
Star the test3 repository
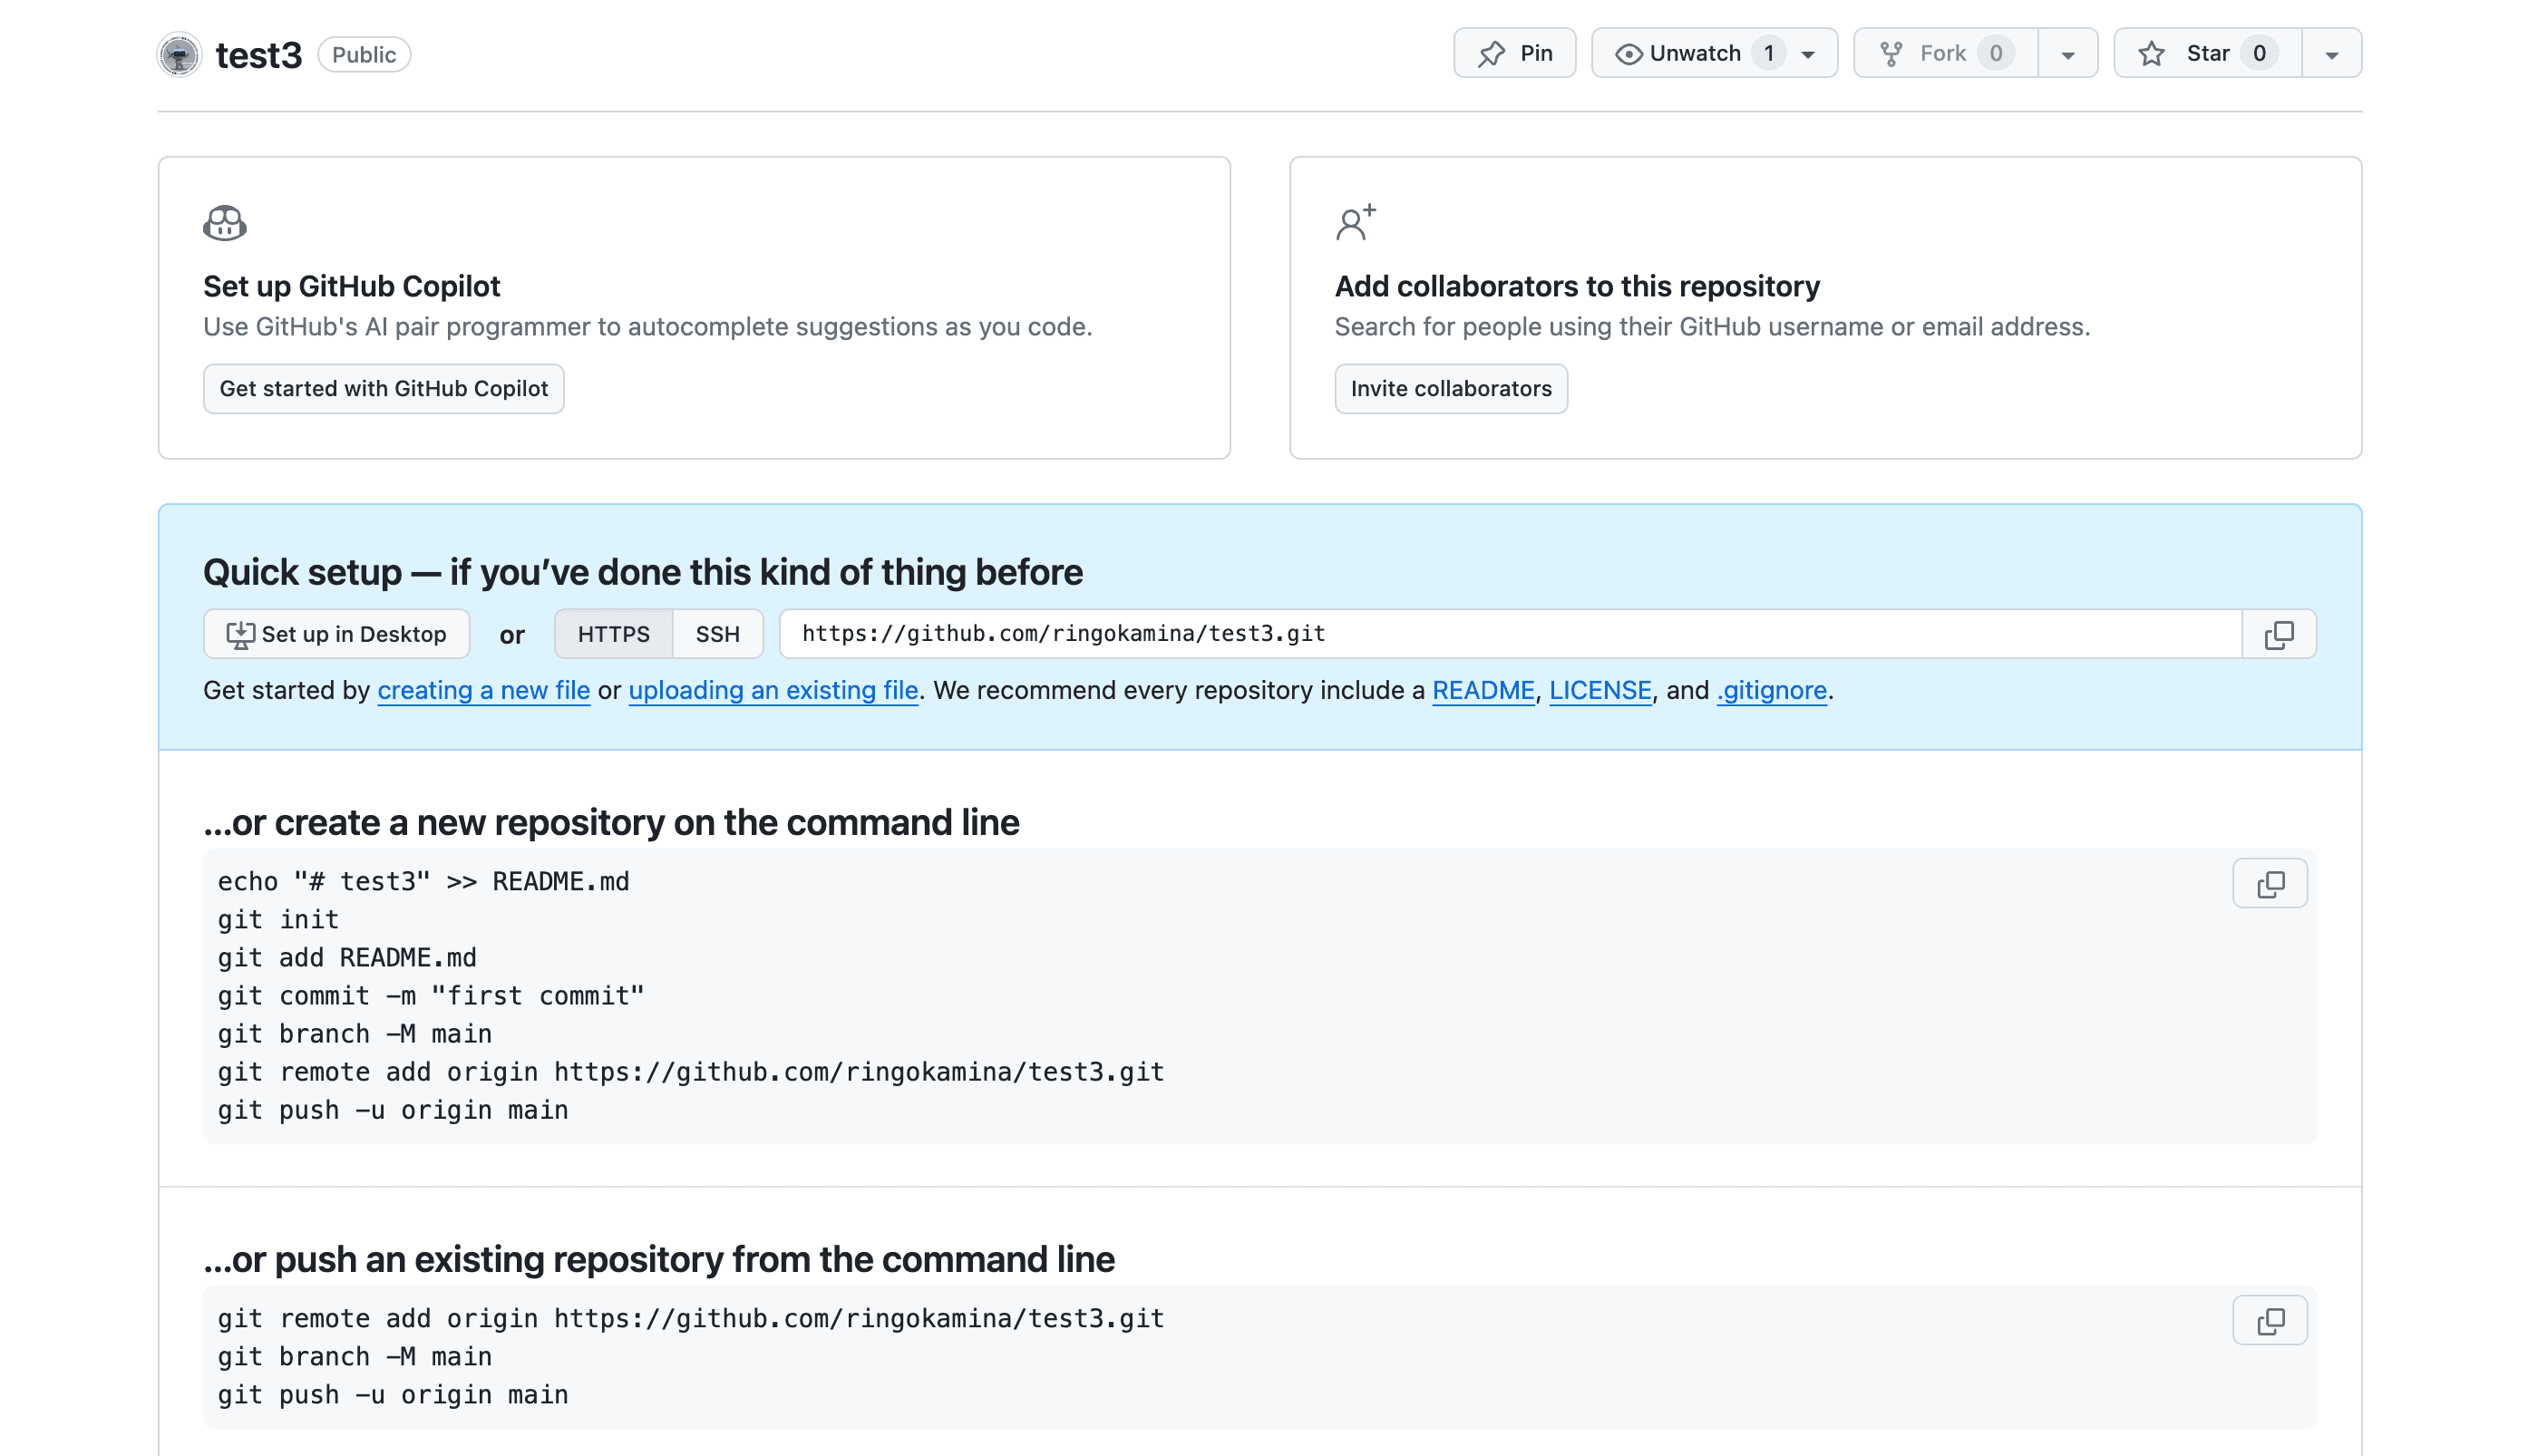[x=2207, y=53]
